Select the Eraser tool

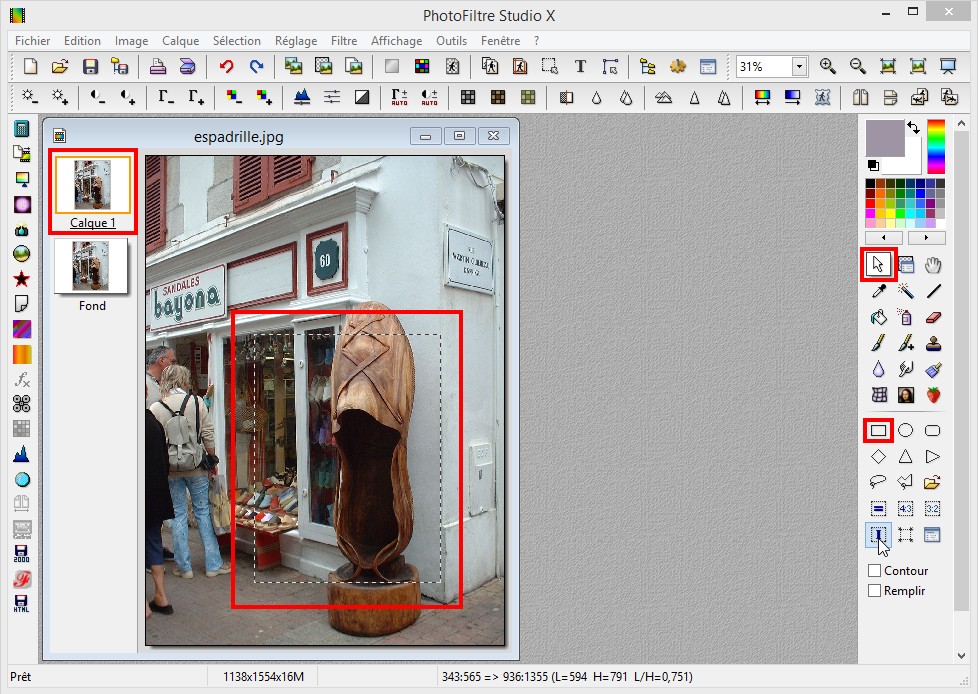click(x=933, y=317)
